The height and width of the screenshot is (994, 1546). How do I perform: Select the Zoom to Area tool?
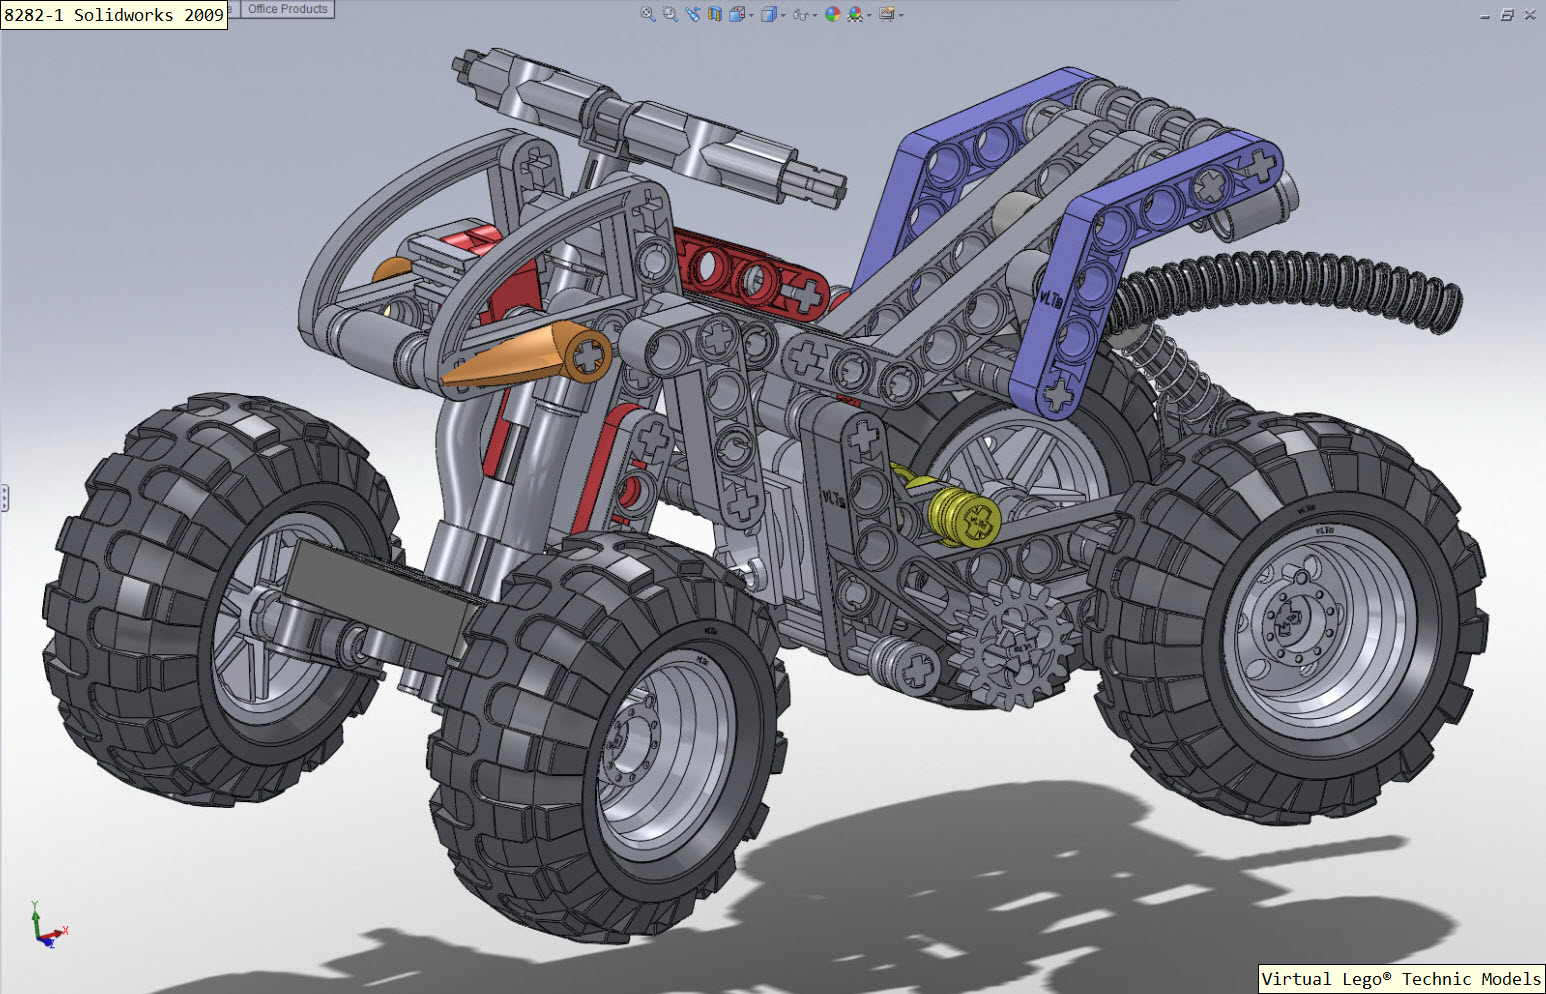670,14
